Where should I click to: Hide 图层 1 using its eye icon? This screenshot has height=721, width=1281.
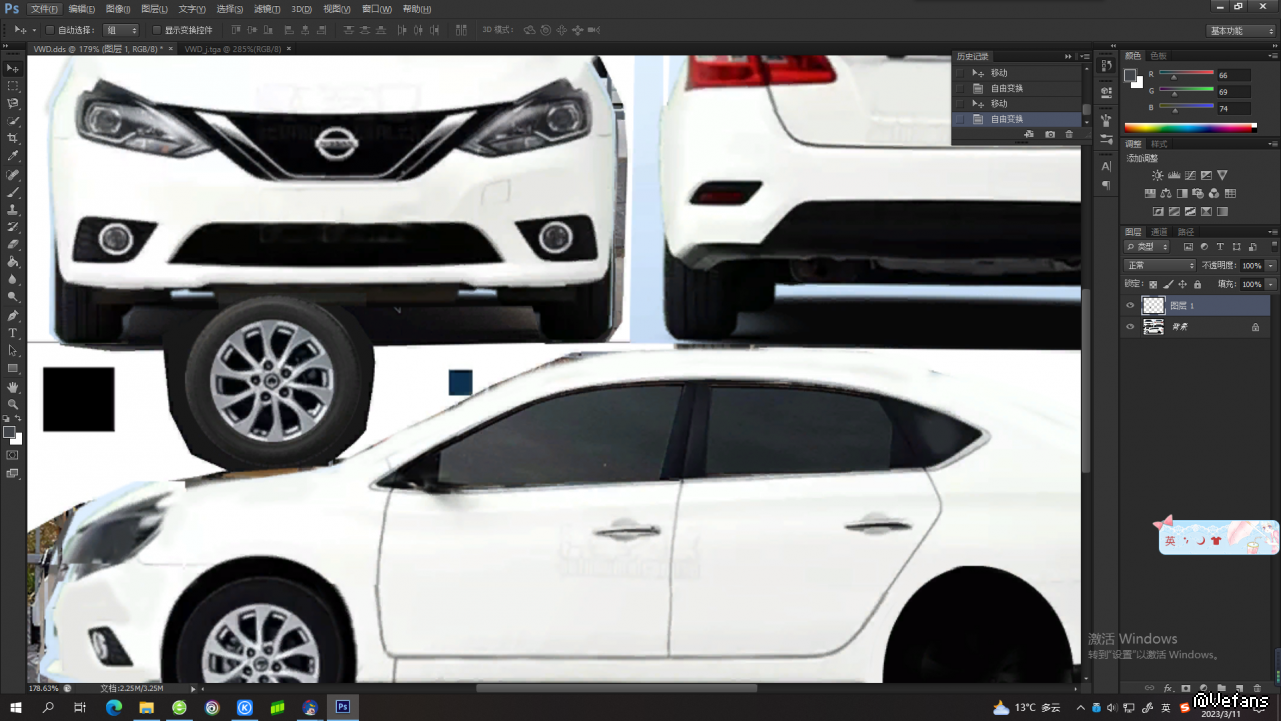(1130, 306)
